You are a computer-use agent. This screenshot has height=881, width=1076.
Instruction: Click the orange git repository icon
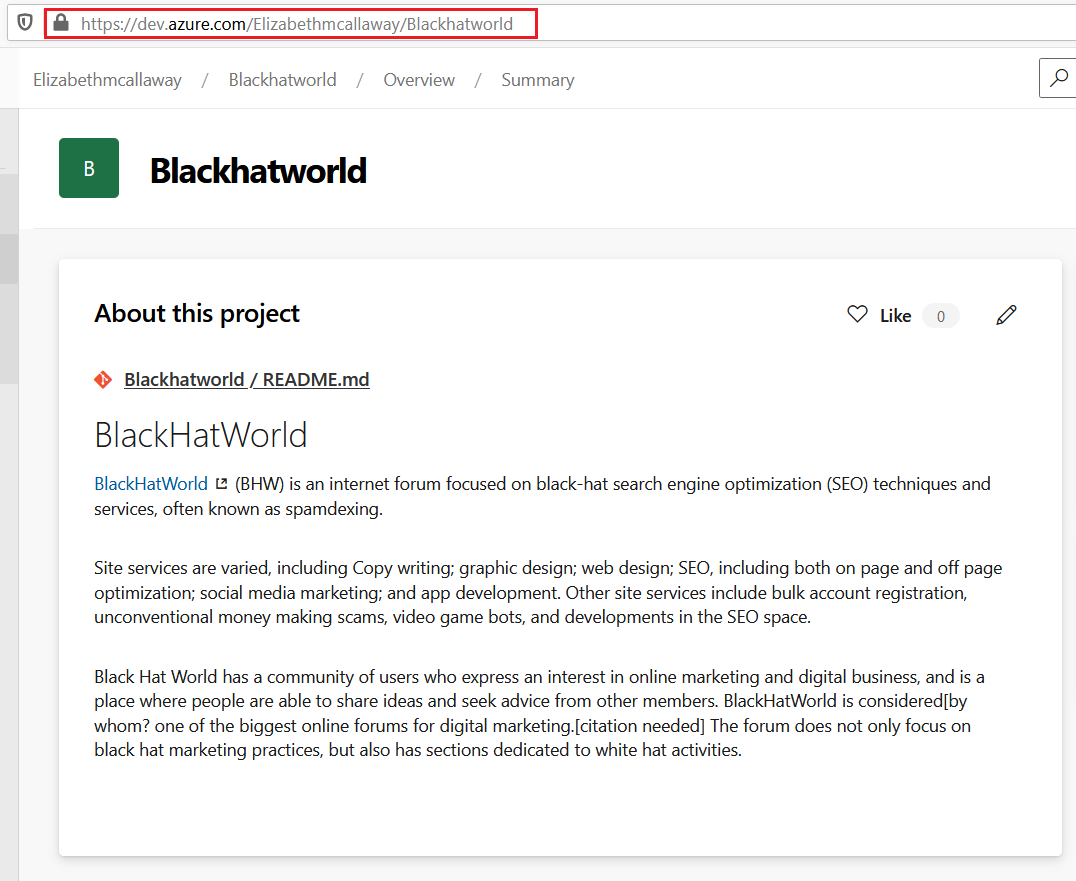(x=103, y=379)
